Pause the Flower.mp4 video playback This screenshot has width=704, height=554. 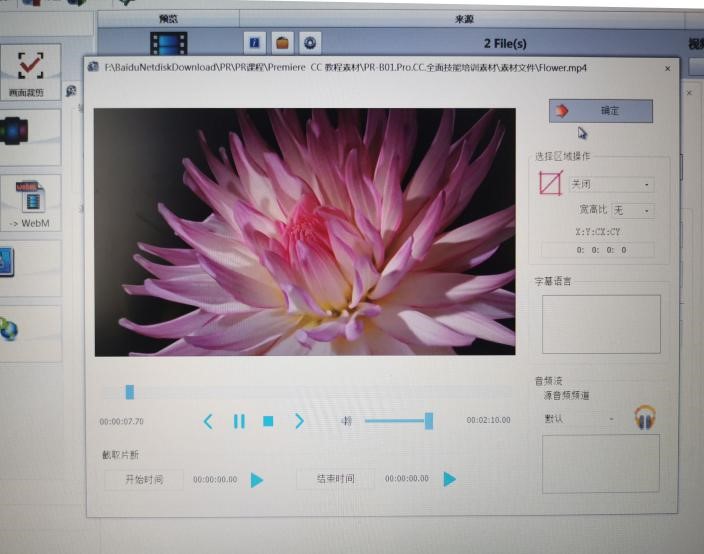coord(239,421)
